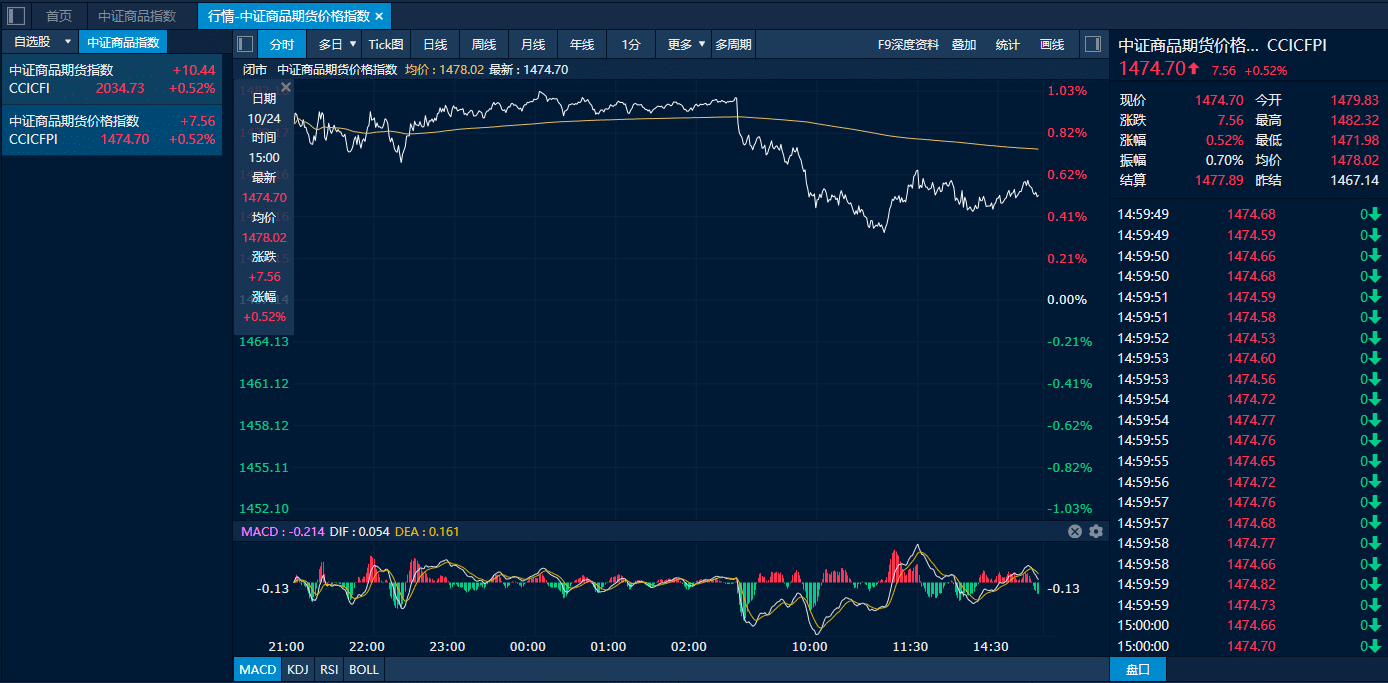This screenshot has height=683, width=1388.
Task: Open MACD indicator settings gear
Action: pos(1096,531)
